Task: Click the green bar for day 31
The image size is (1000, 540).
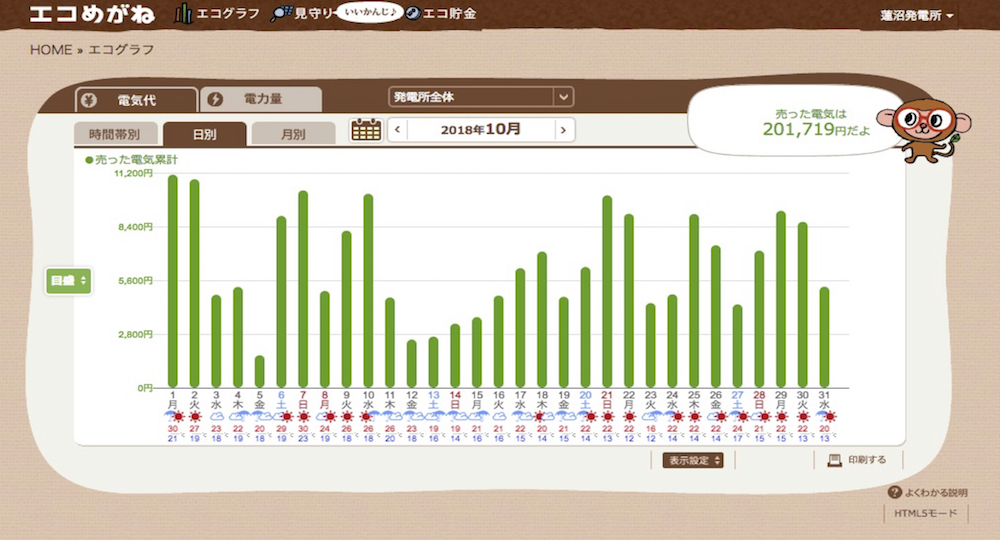Action: [x=824, y=337]
